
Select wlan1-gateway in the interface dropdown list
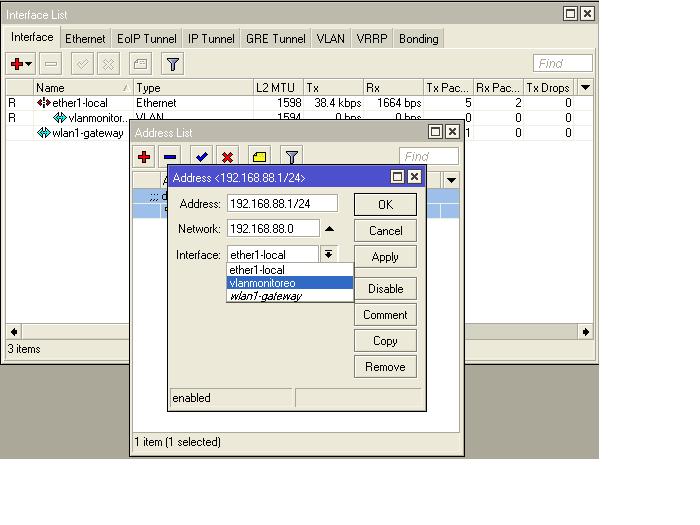tap(290, 296)
